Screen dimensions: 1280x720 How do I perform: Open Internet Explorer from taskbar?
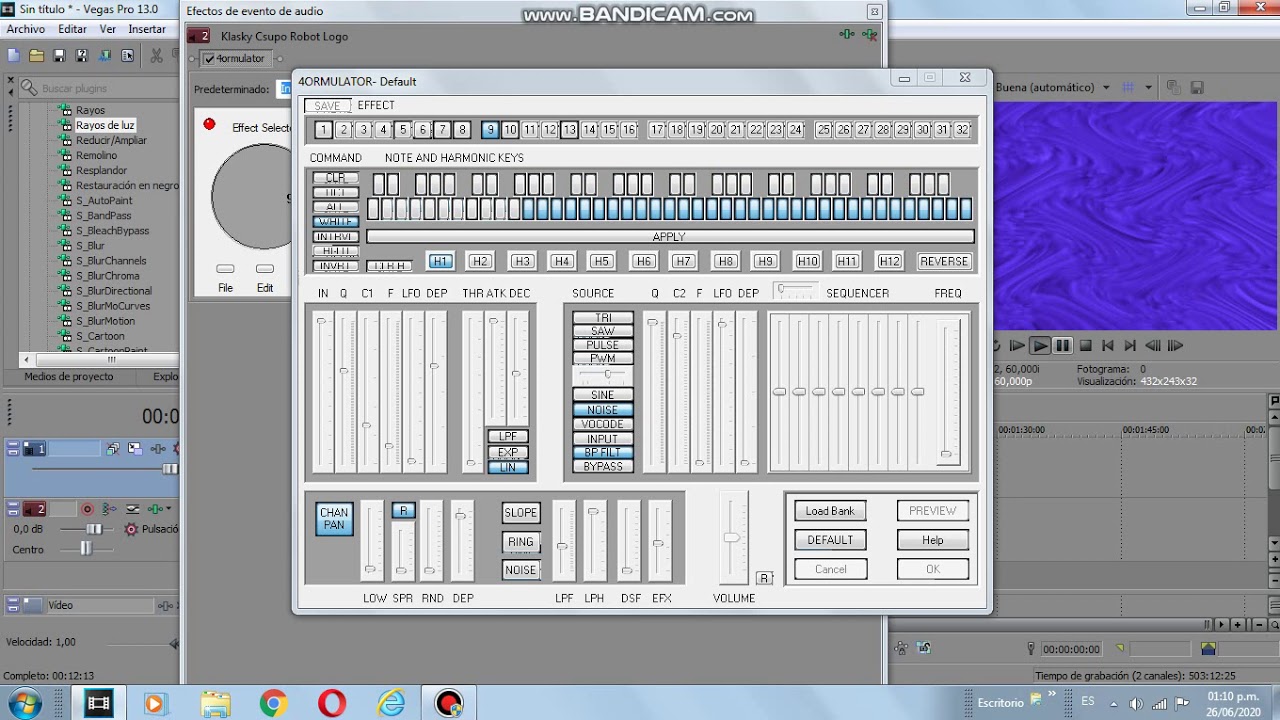pyautogui.click(x=391, y=703)
